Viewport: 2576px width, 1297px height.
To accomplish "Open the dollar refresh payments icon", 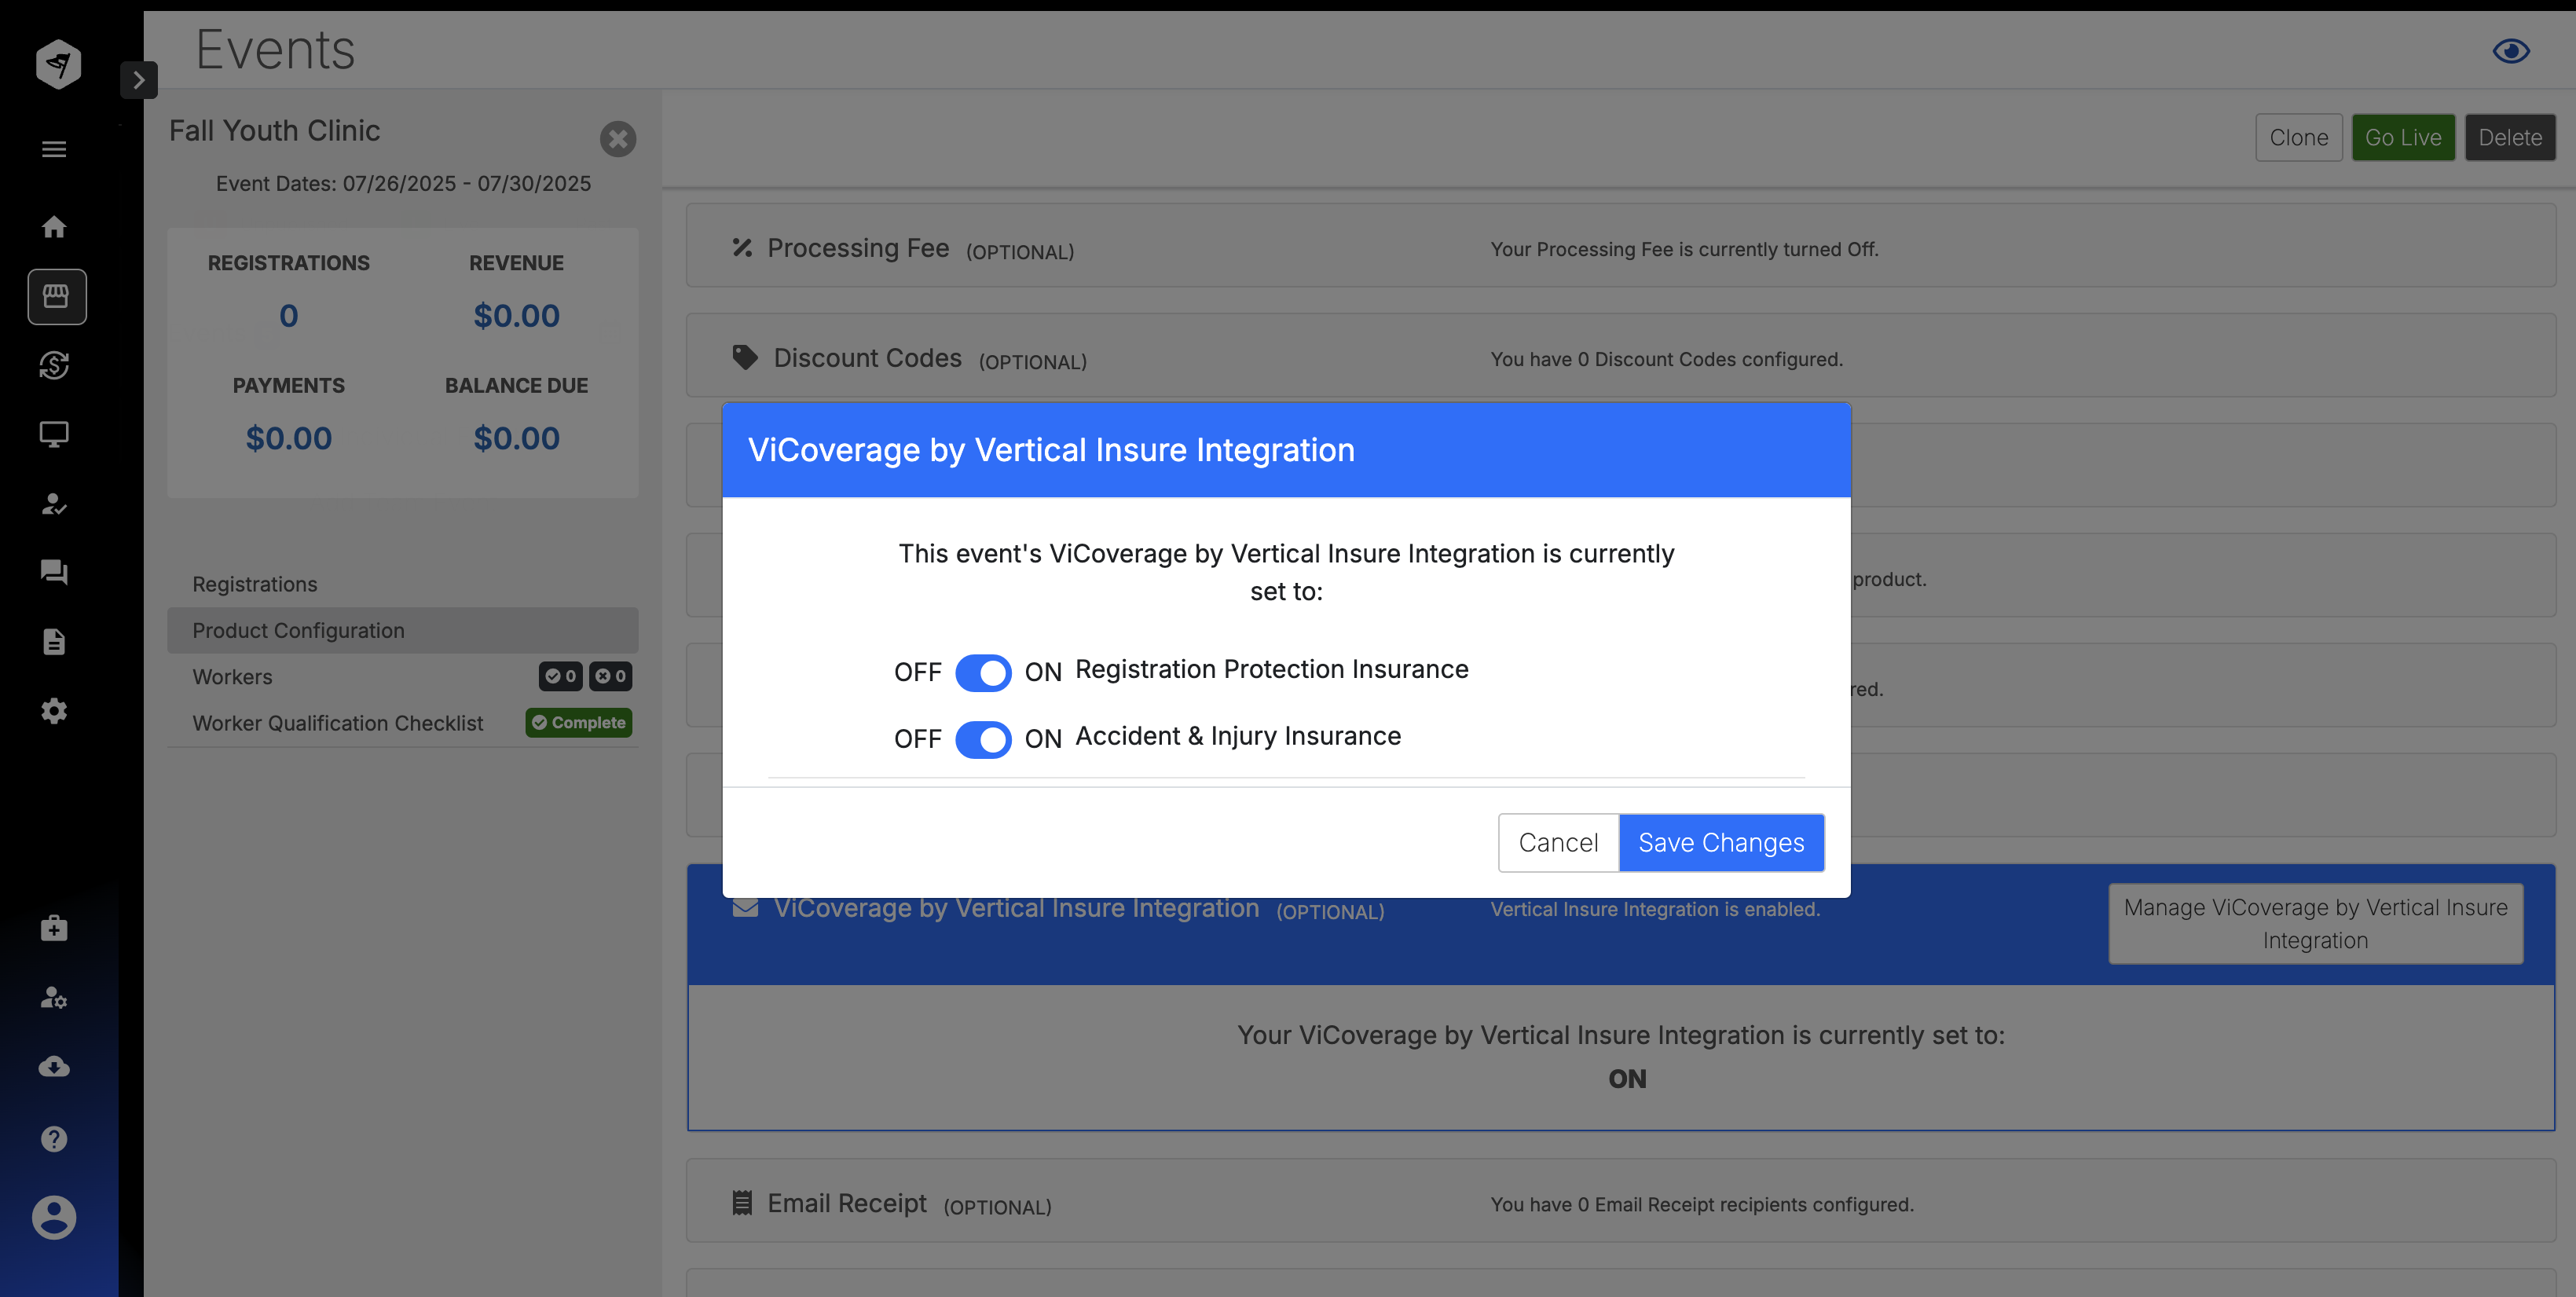I will click(54, 365).
